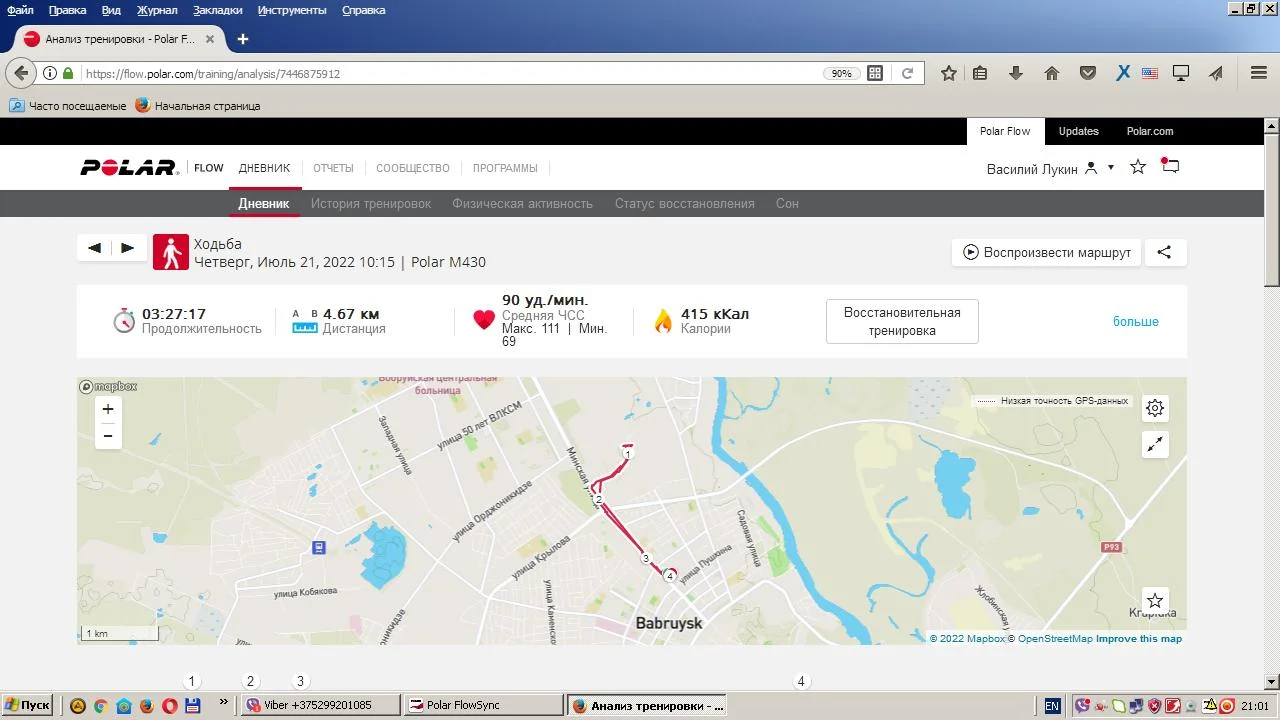This screenshot has height=720, width=1280.
Task: Open Updates top link
Action: [x=1078, y=131]
